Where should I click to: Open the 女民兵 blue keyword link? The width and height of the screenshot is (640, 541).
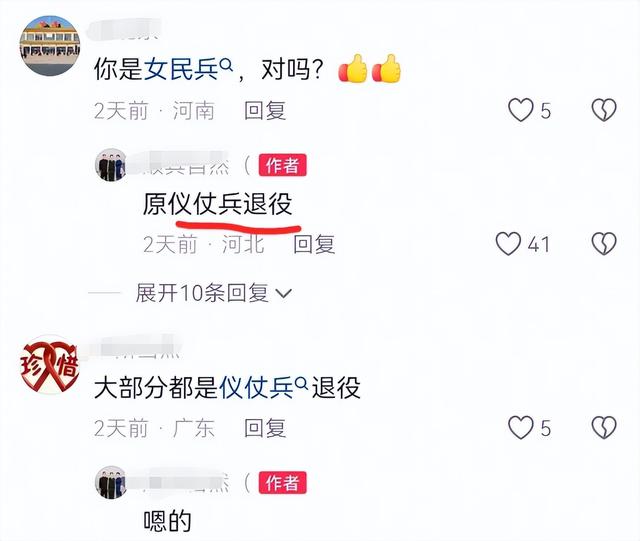(181, 69)
